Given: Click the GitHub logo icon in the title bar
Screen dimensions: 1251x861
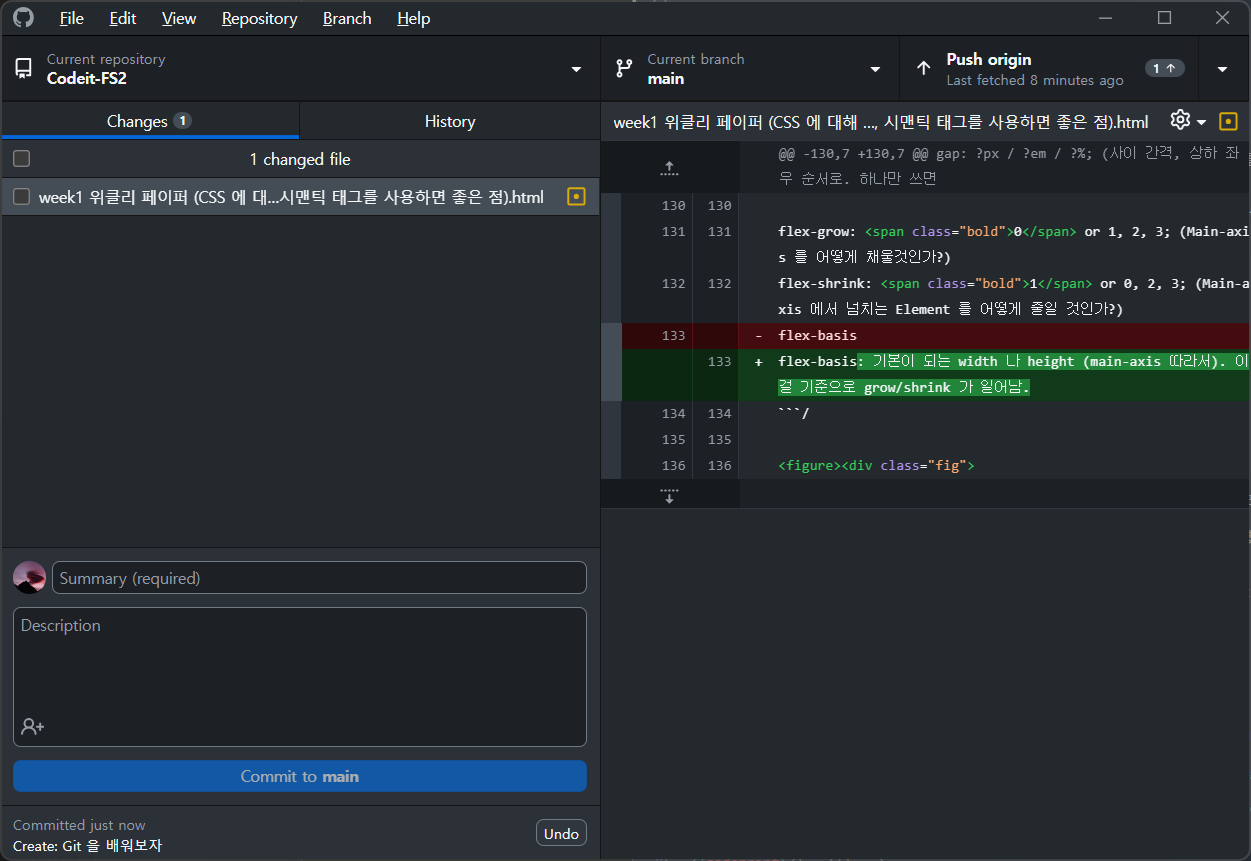Looking at the screenshot, I should 23,18.
